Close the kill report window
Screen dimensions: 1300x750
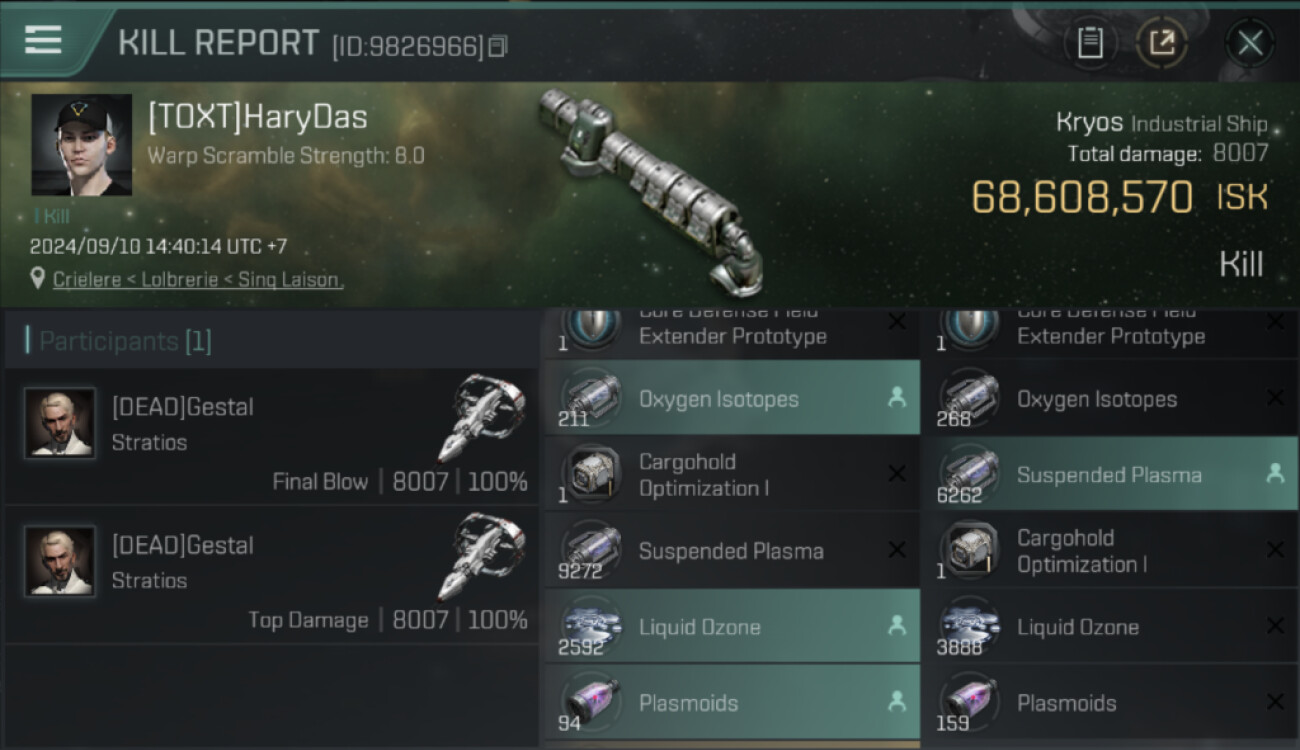click(1250, 43)
